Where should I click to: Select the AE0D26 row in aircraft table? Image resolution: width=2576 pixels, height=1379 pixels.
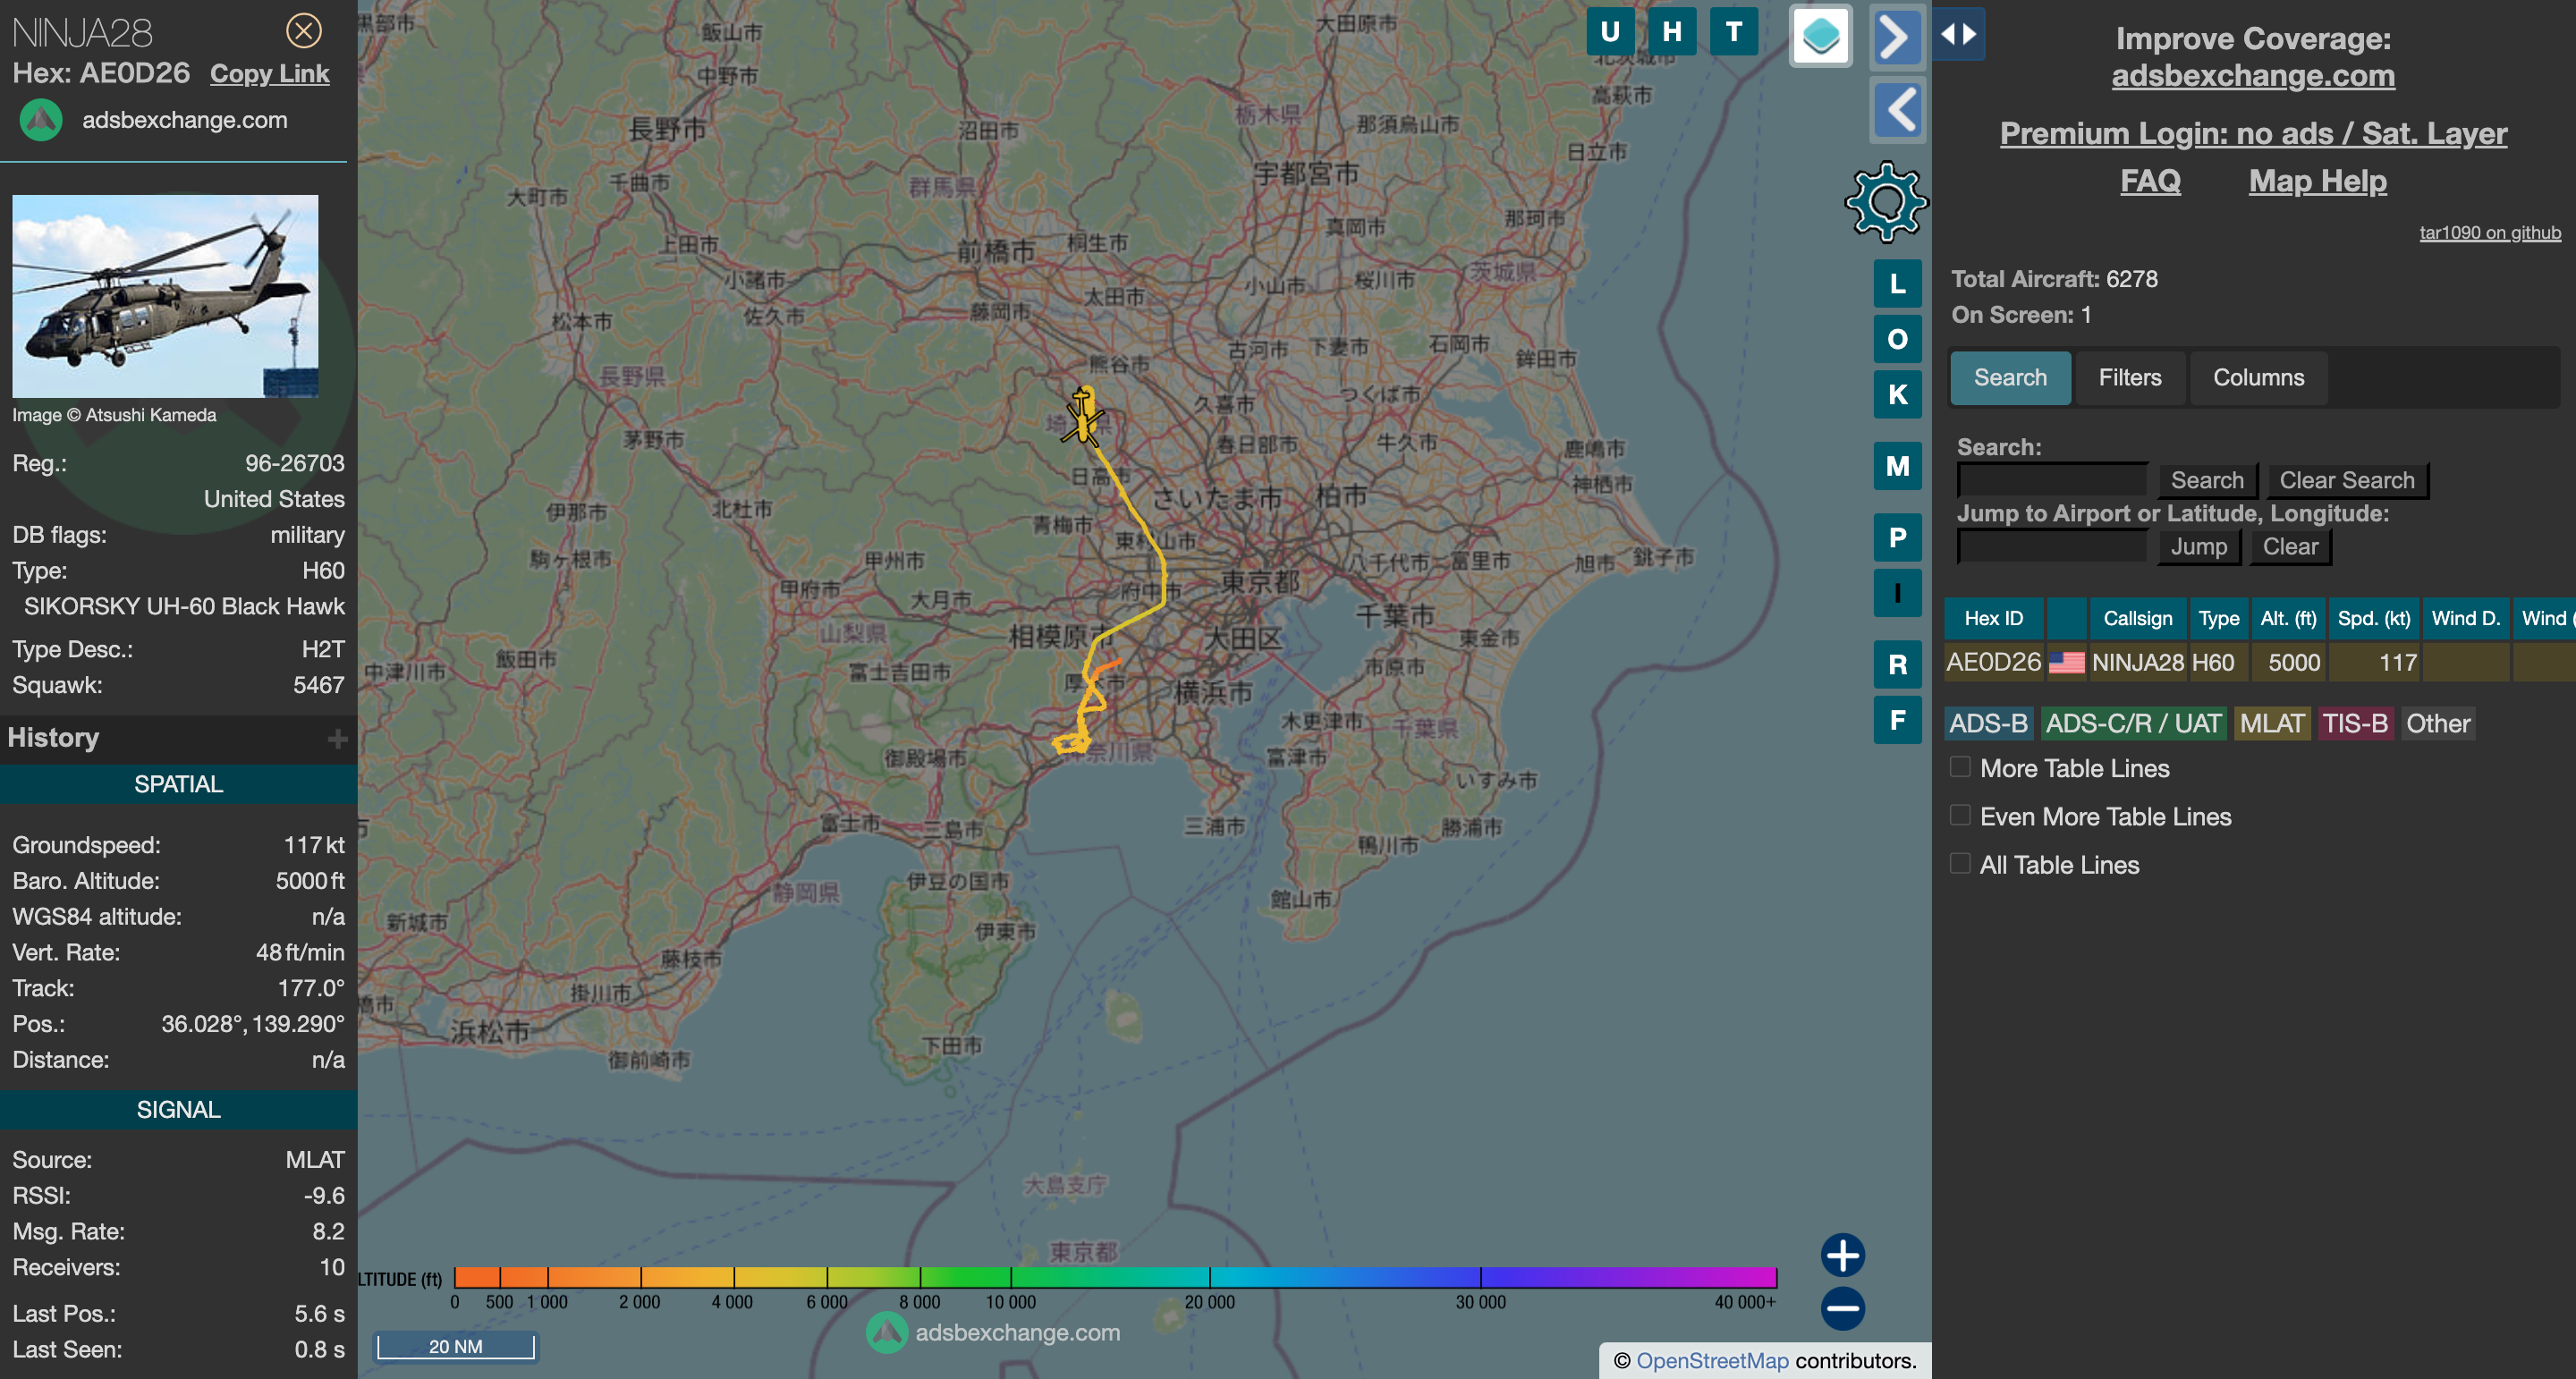pyautogui.click(x=2259, y=662)
